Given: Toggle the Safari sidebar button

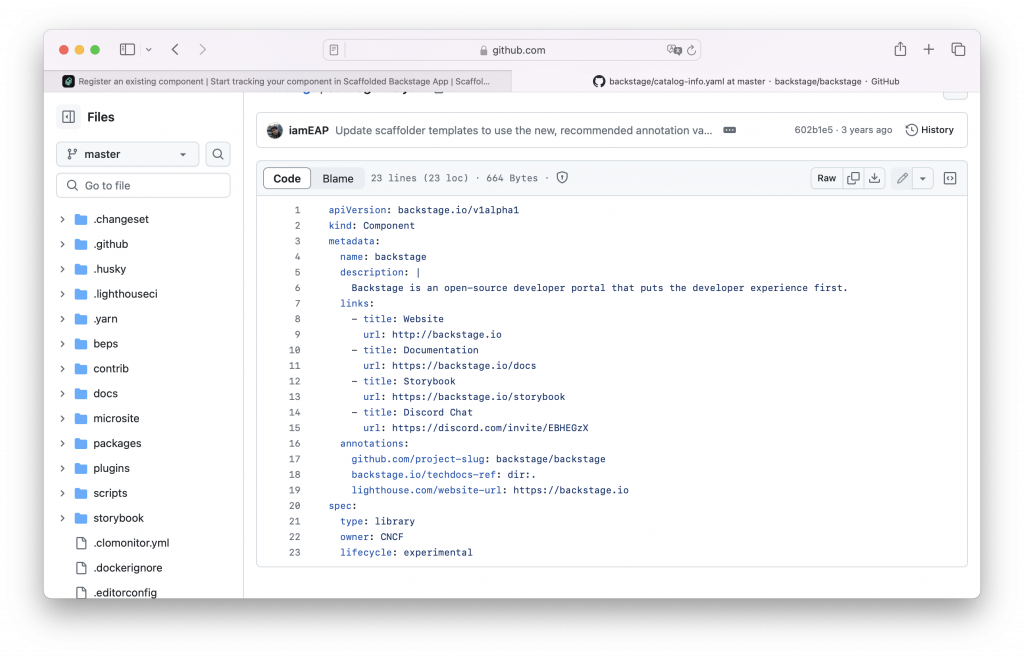Looking at the screenshot, I should [x=127, y=50].
